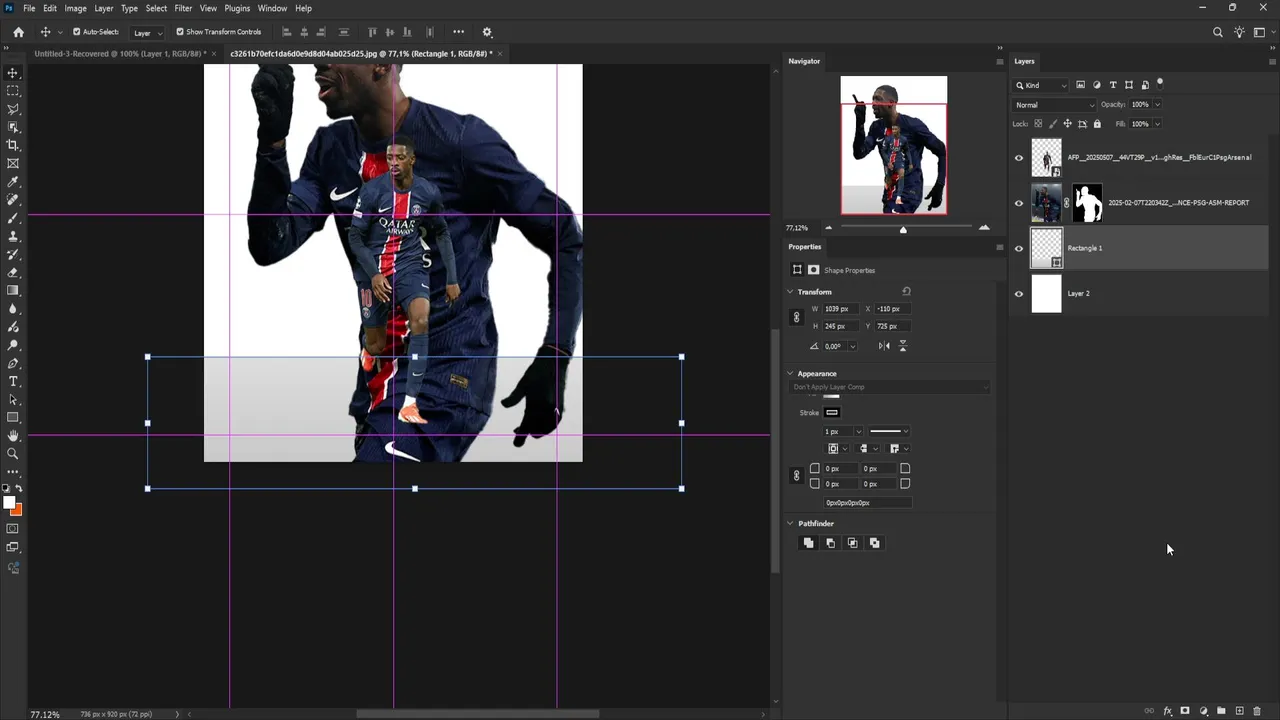
Task: Open the rotation angle dropdown
Action: pos(852,346)
